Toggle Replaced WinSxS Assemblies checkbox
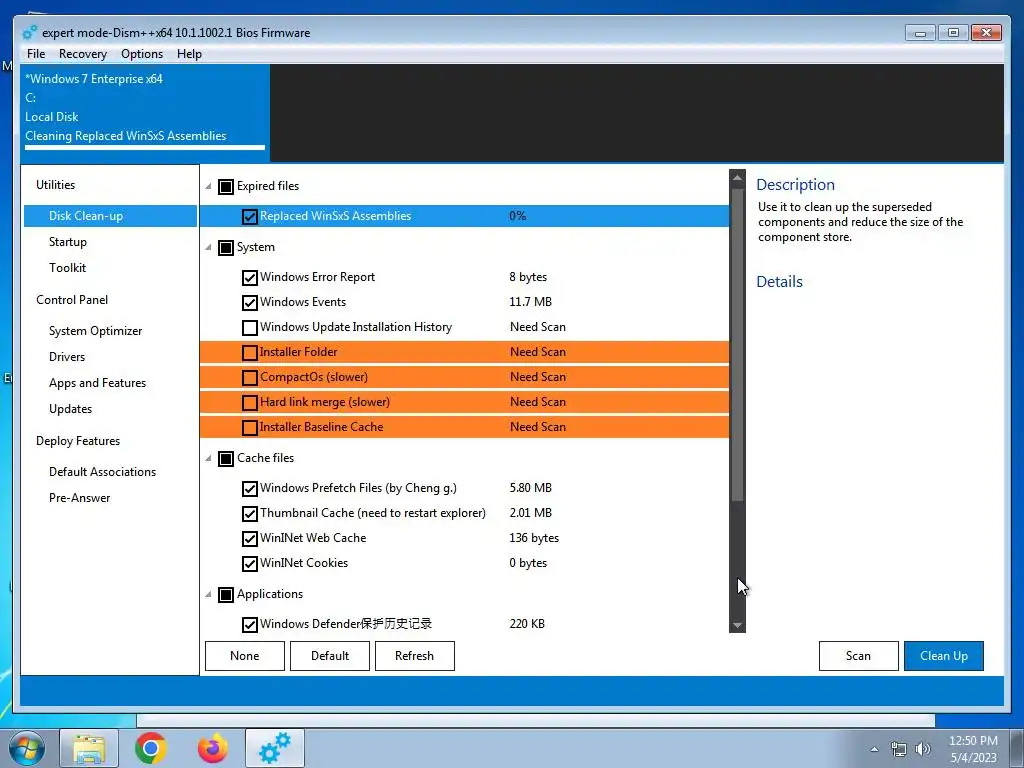Image resolution: width=1024 pixels, height=768 pixels. (x=249, y=216)
